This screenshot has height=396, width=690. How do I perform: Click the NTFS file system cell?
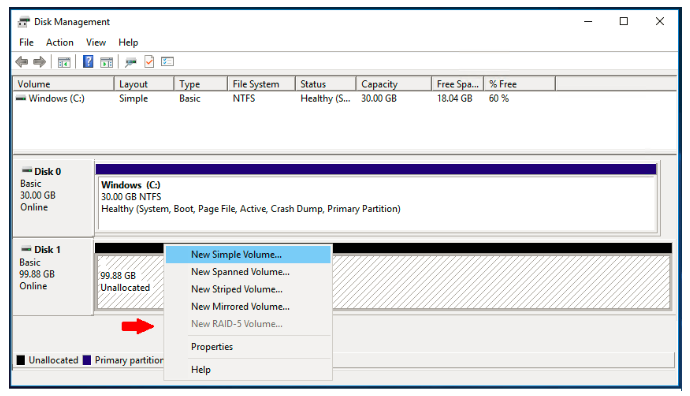pos(244,98)
